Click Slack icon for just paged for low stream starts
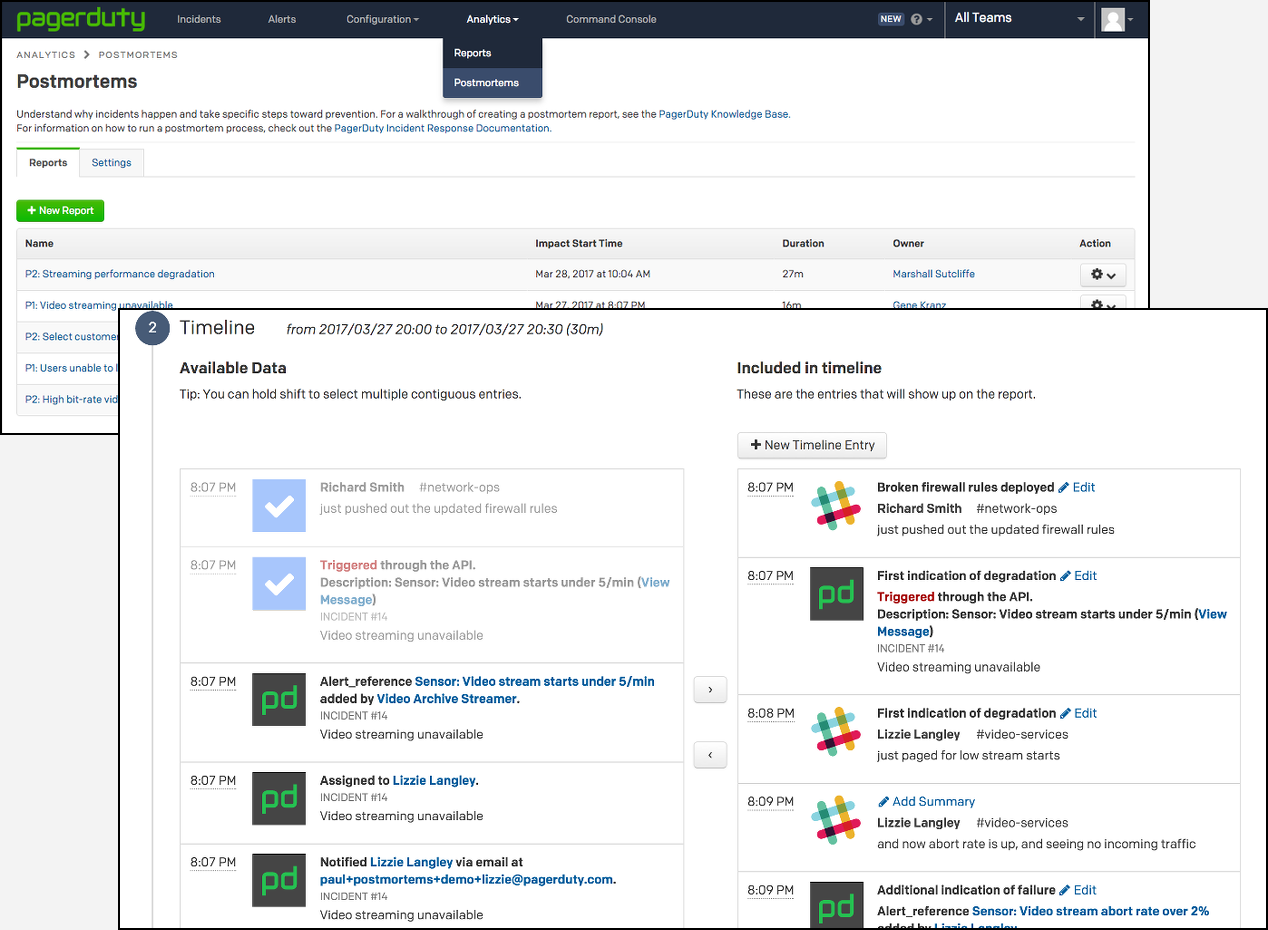The image size is (1268, 930). coord(836,731)
